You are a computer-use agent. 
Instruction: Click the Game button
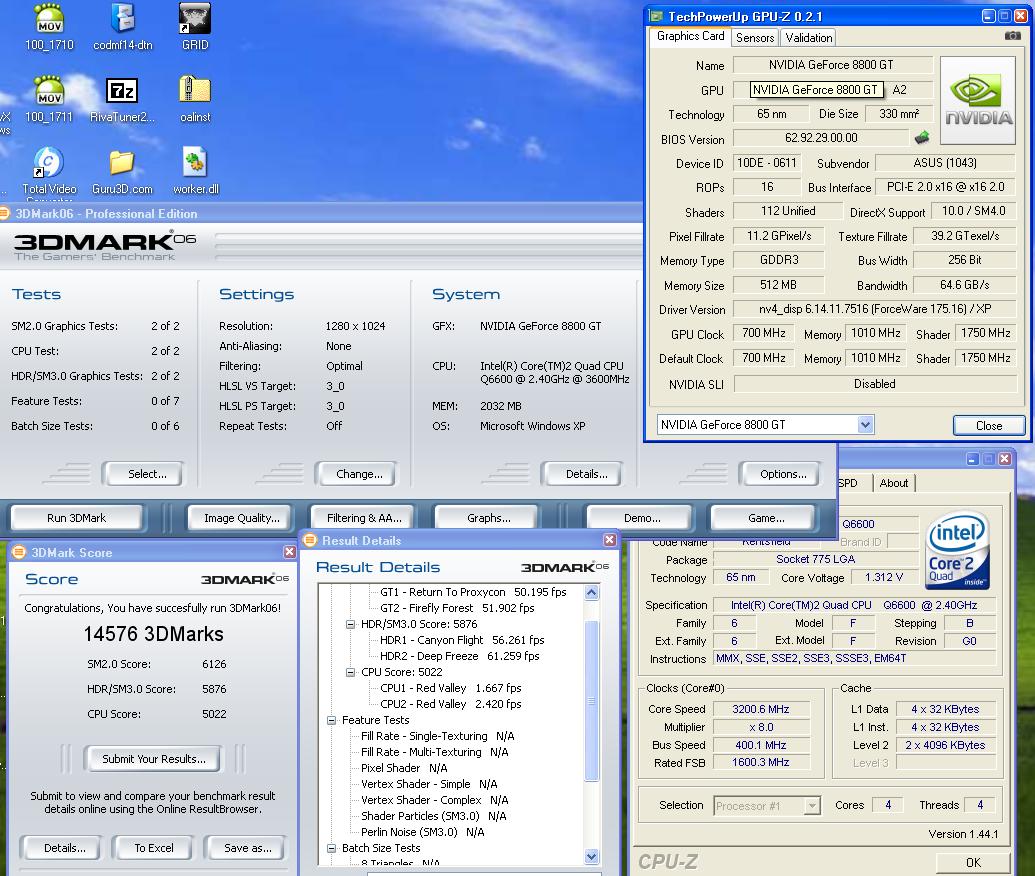[766, 518]
